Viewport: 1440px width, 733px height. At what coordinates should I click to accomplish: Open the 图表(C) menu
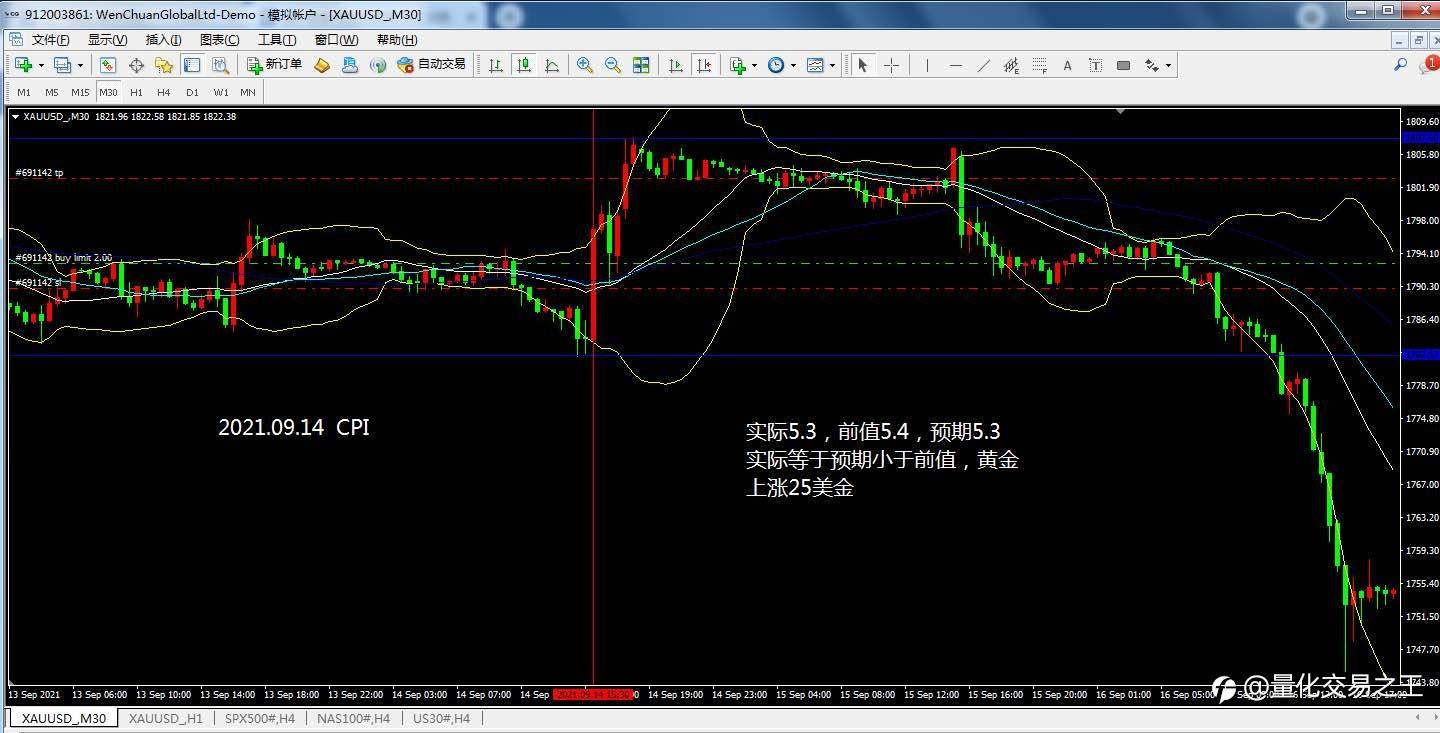(219, 40)
